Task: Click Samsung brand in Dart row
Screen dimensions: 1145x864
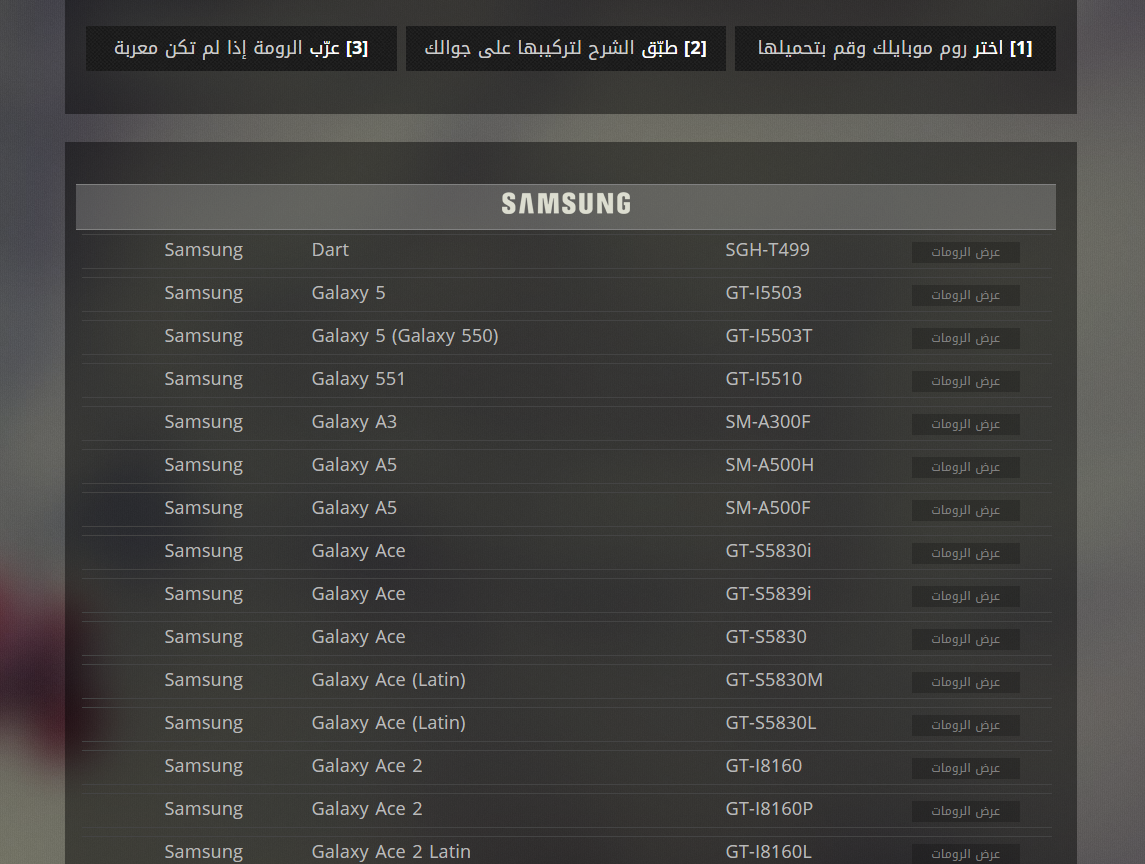Action: coord(203,251)
